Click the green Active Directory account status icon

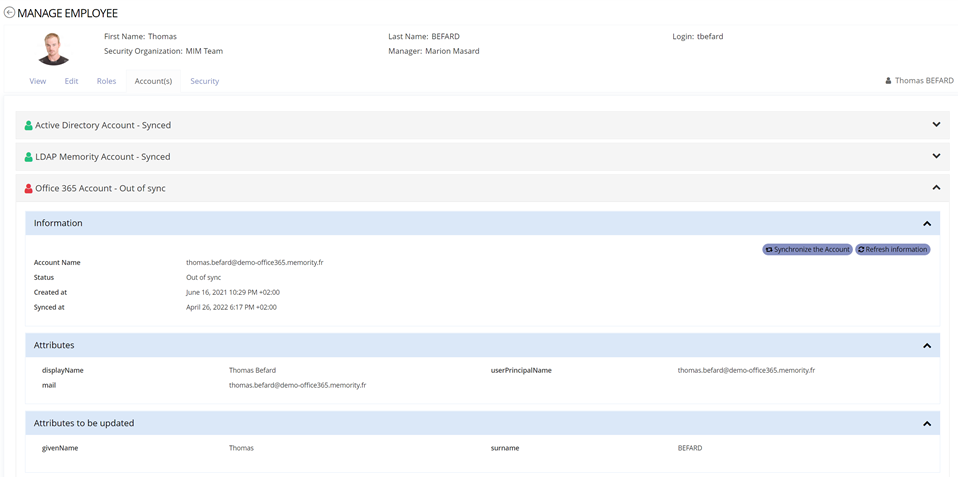[29, 126]
